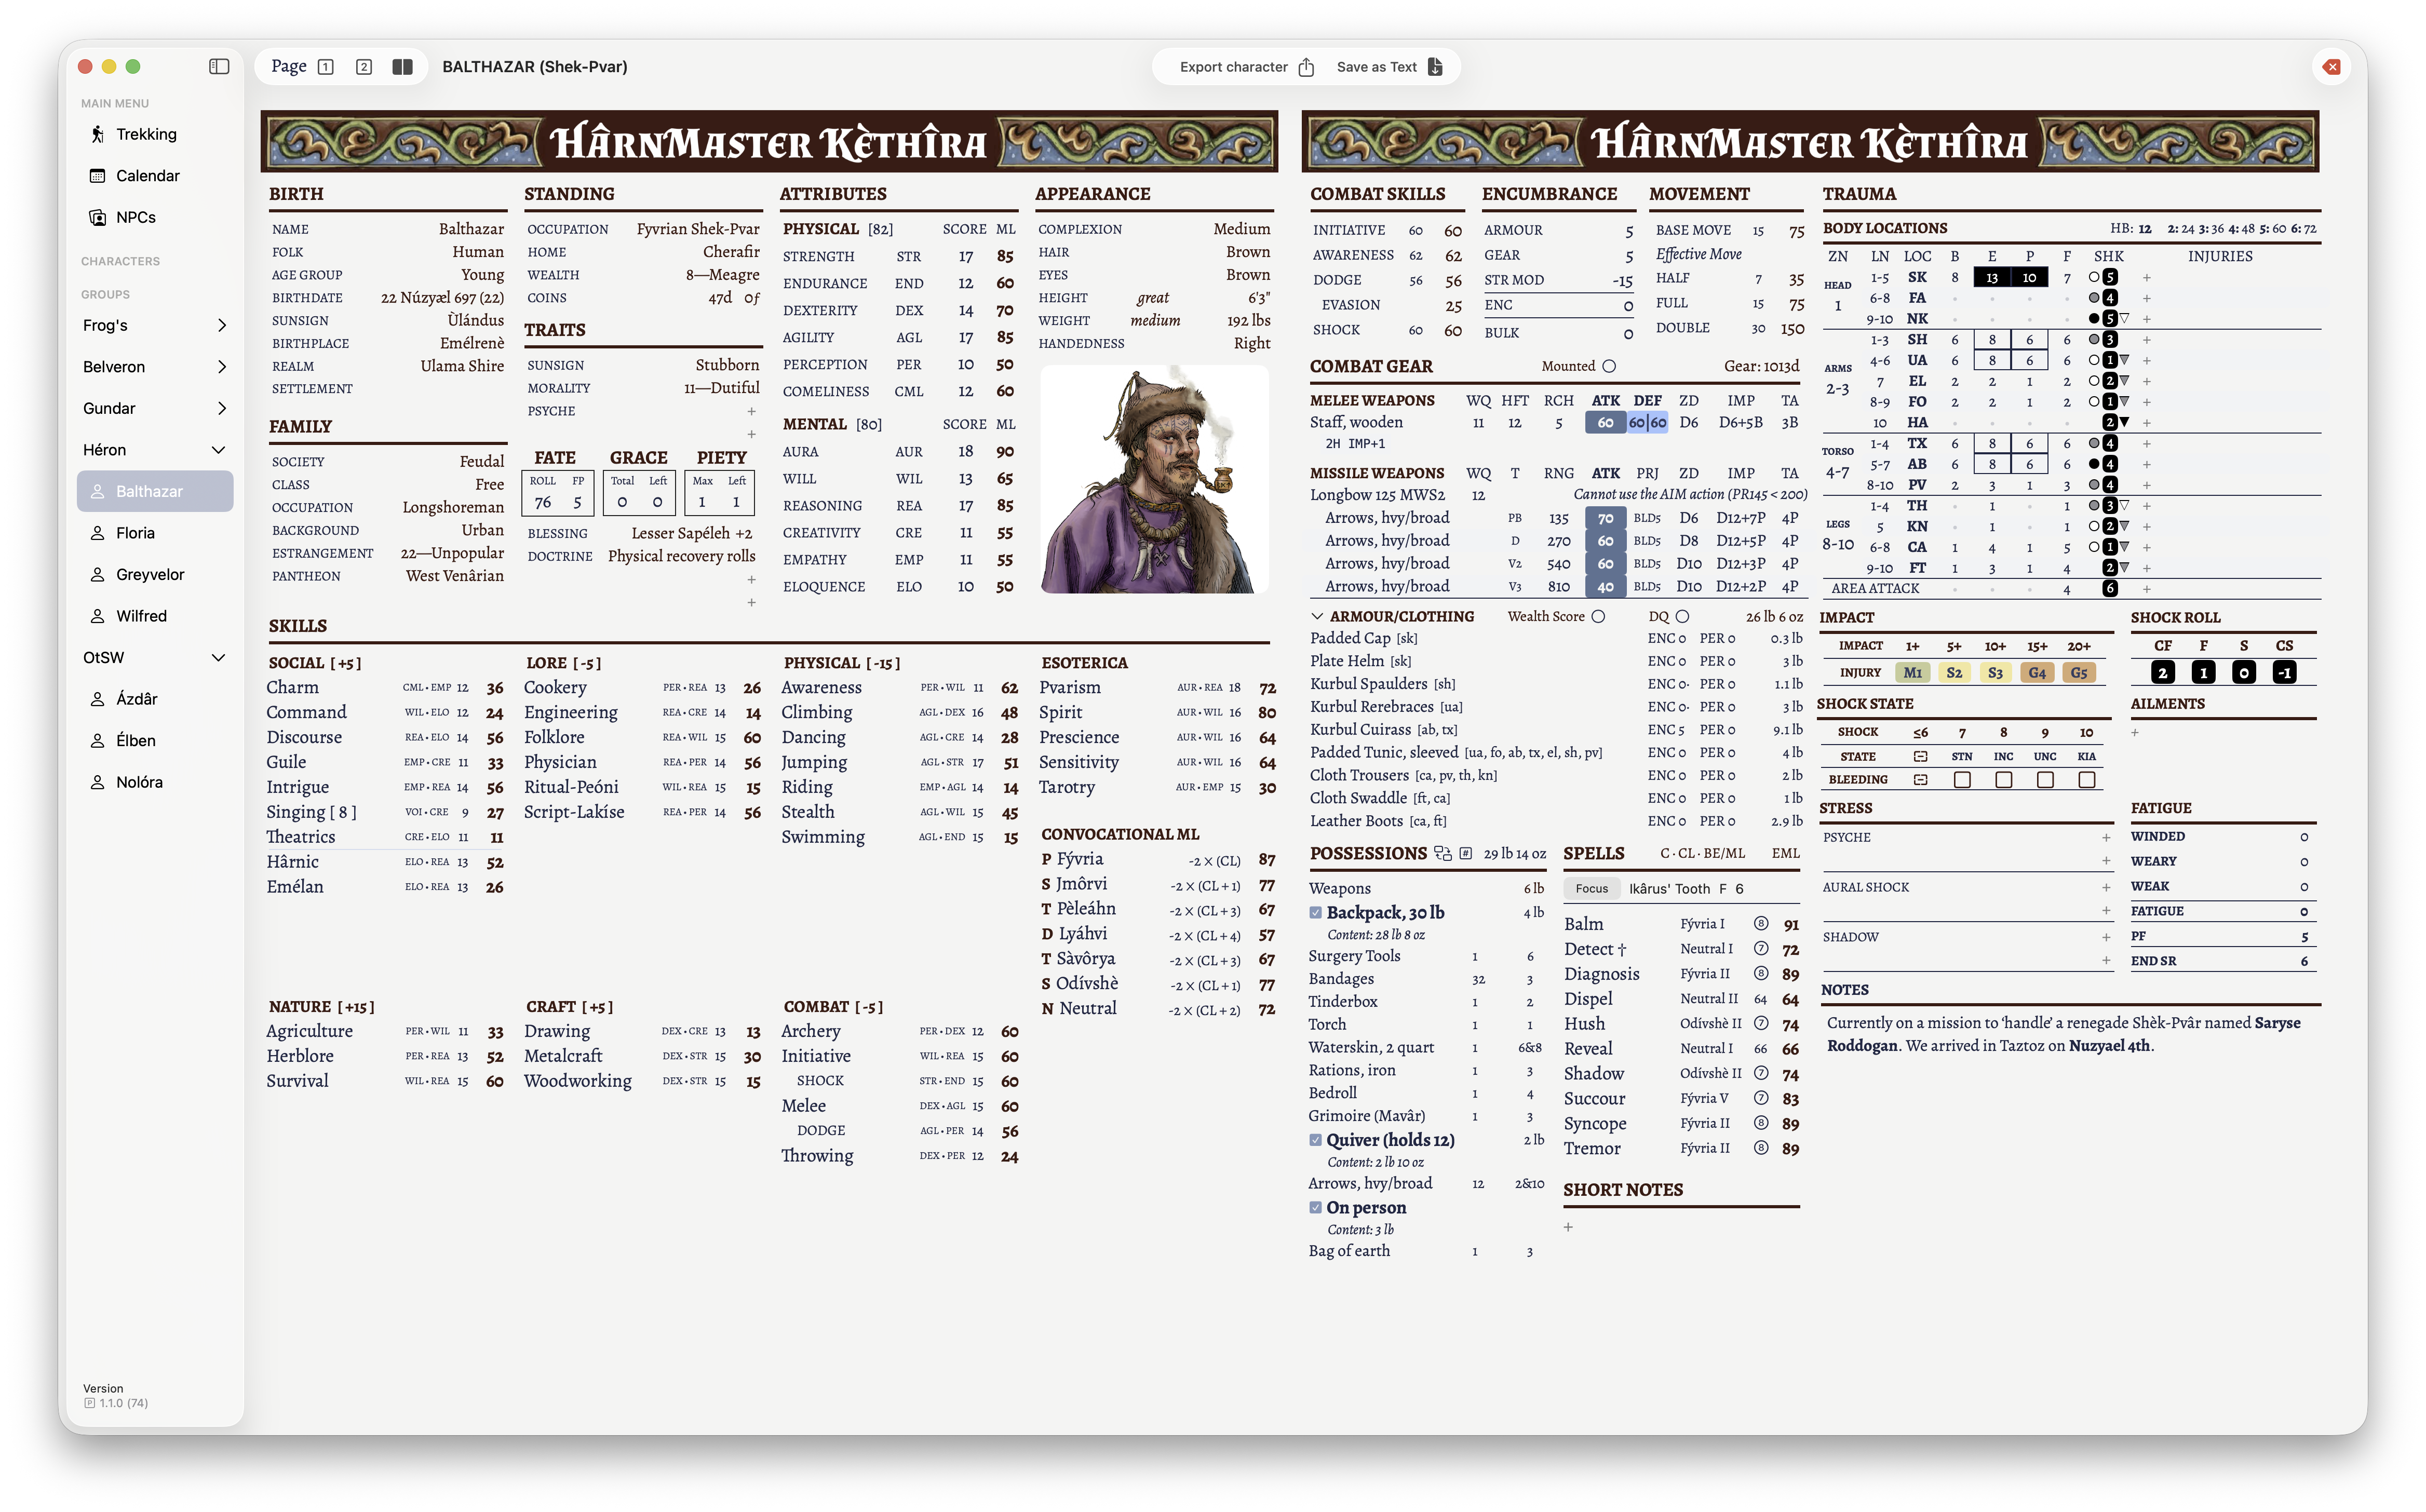Collapse the ARMOUR/CLOTHING section
This screenshot has height=1512, width=2426.
click(x=1317, y=616)
